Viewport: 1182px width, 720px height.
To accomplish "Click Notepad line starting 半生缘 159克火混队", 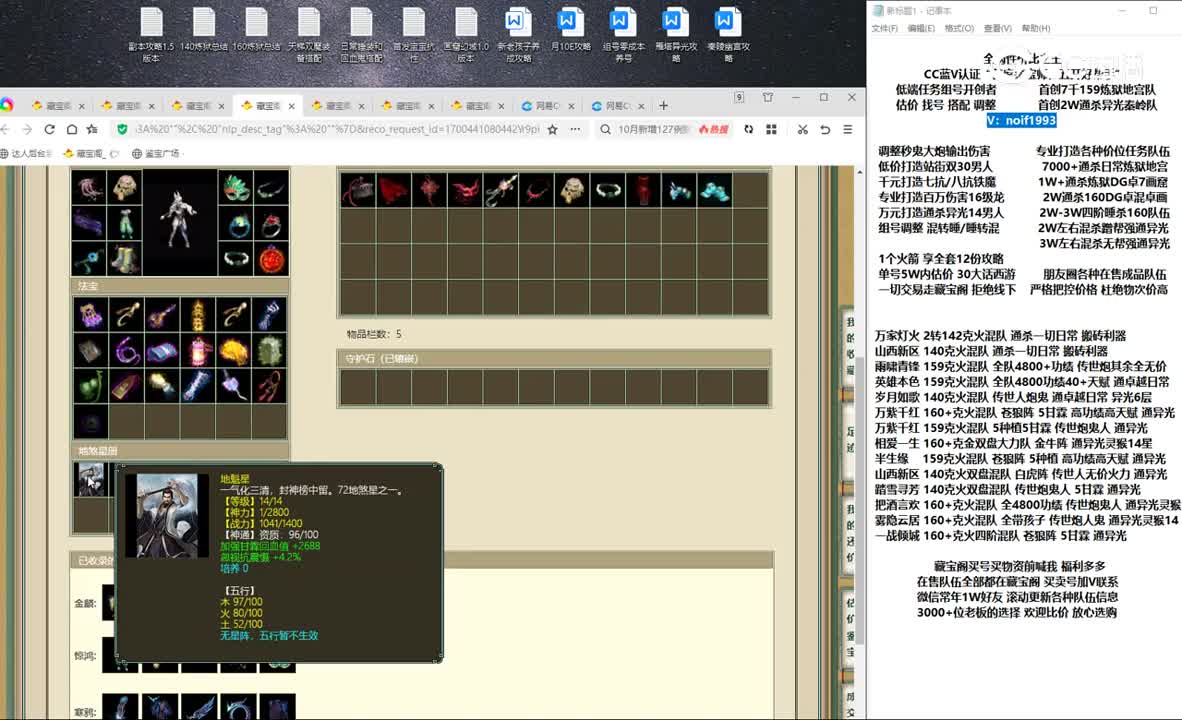I will 1021,458.
